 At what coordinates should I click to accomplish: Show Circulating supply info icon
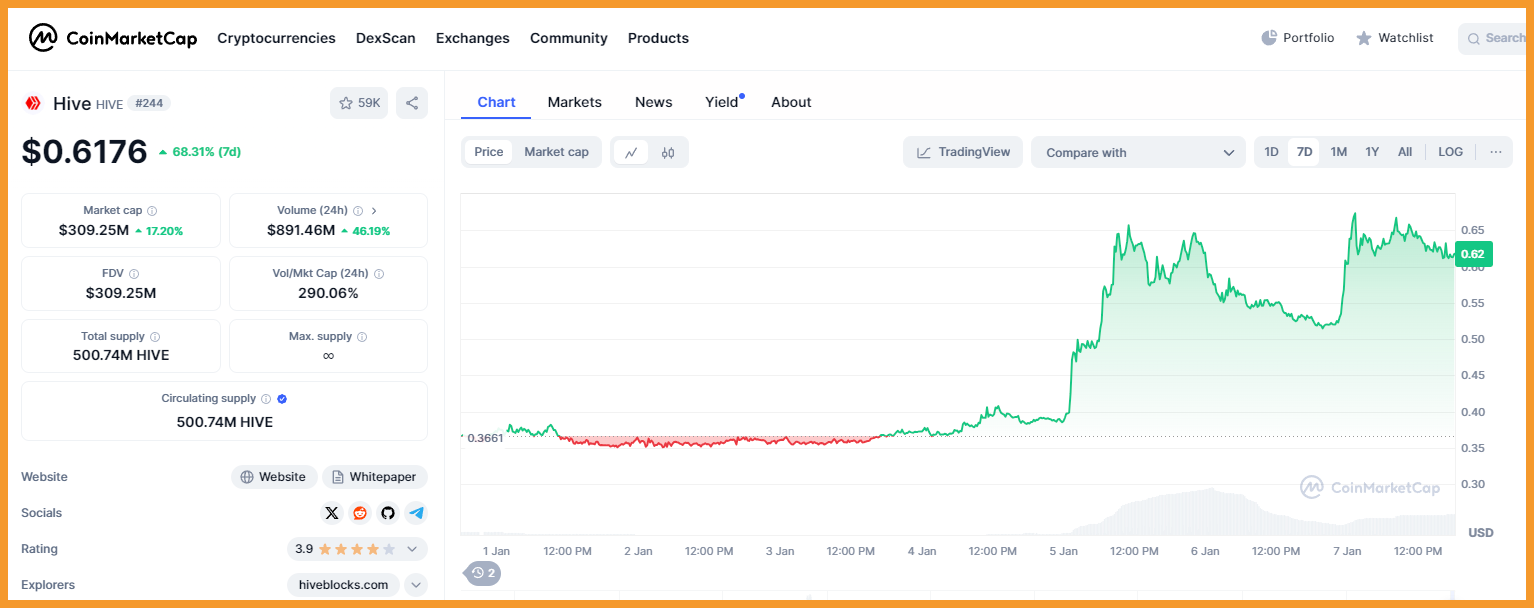pos(266,399)
